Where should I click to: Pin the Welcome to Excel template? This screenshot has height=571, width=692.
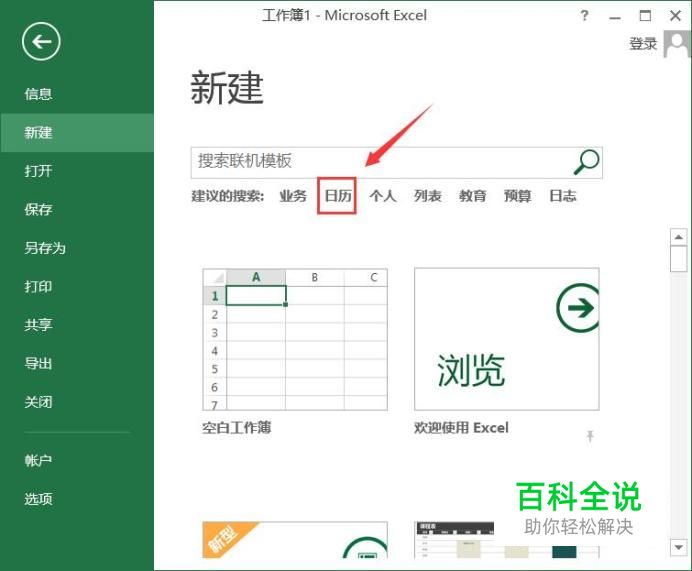pos(590,436)
